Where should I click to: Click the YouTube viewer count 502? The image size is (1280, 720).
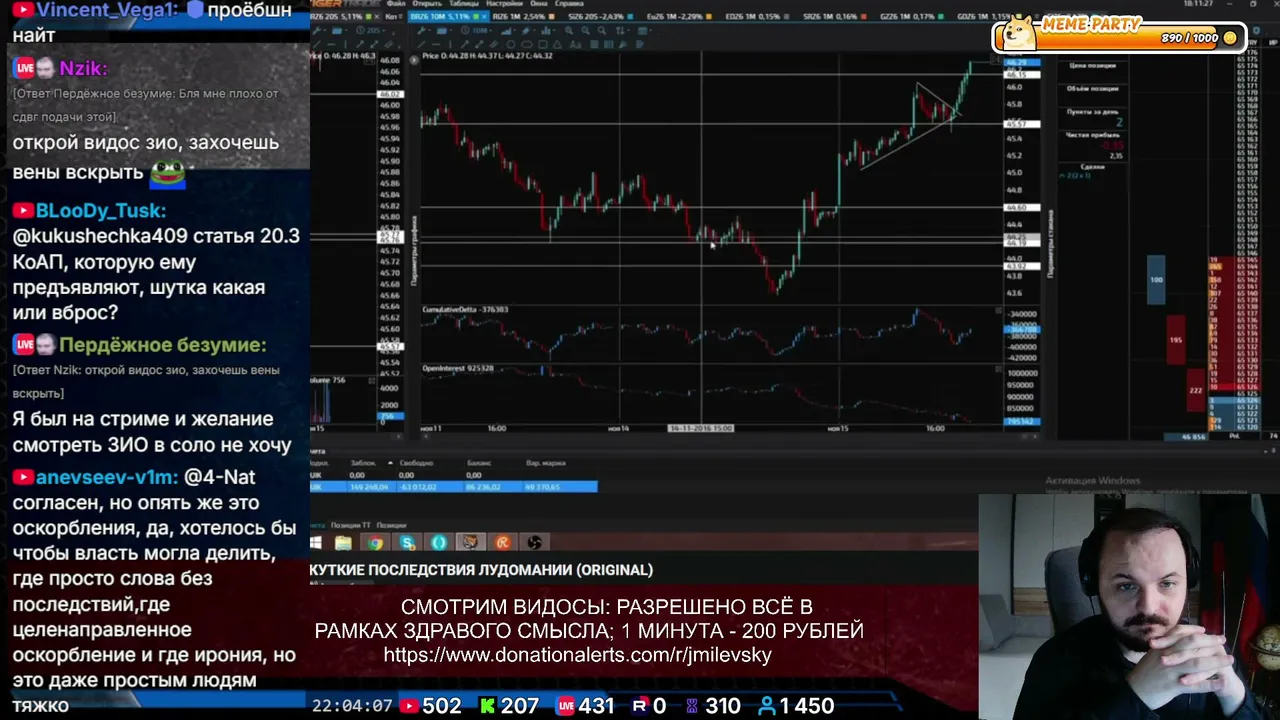coord(430,706)
